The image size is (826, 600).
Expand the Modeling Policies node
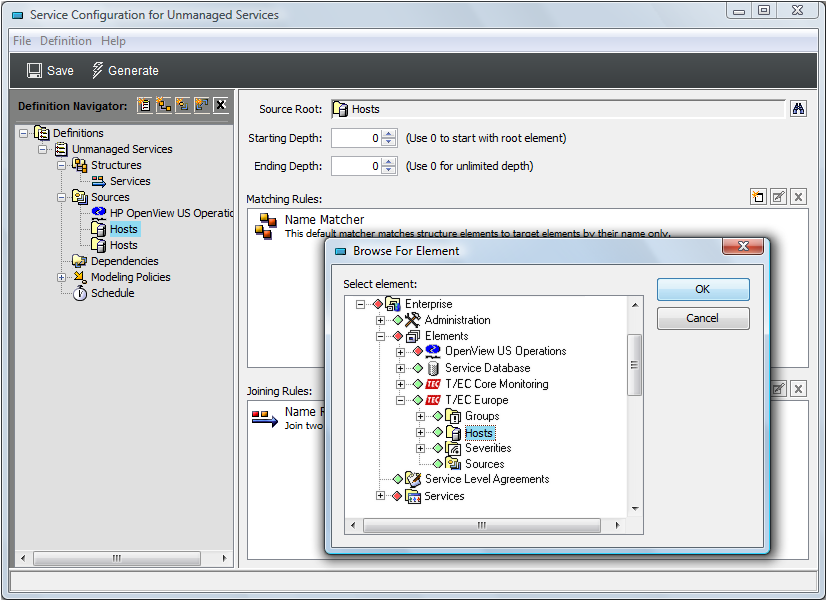[x=62, y=277]
